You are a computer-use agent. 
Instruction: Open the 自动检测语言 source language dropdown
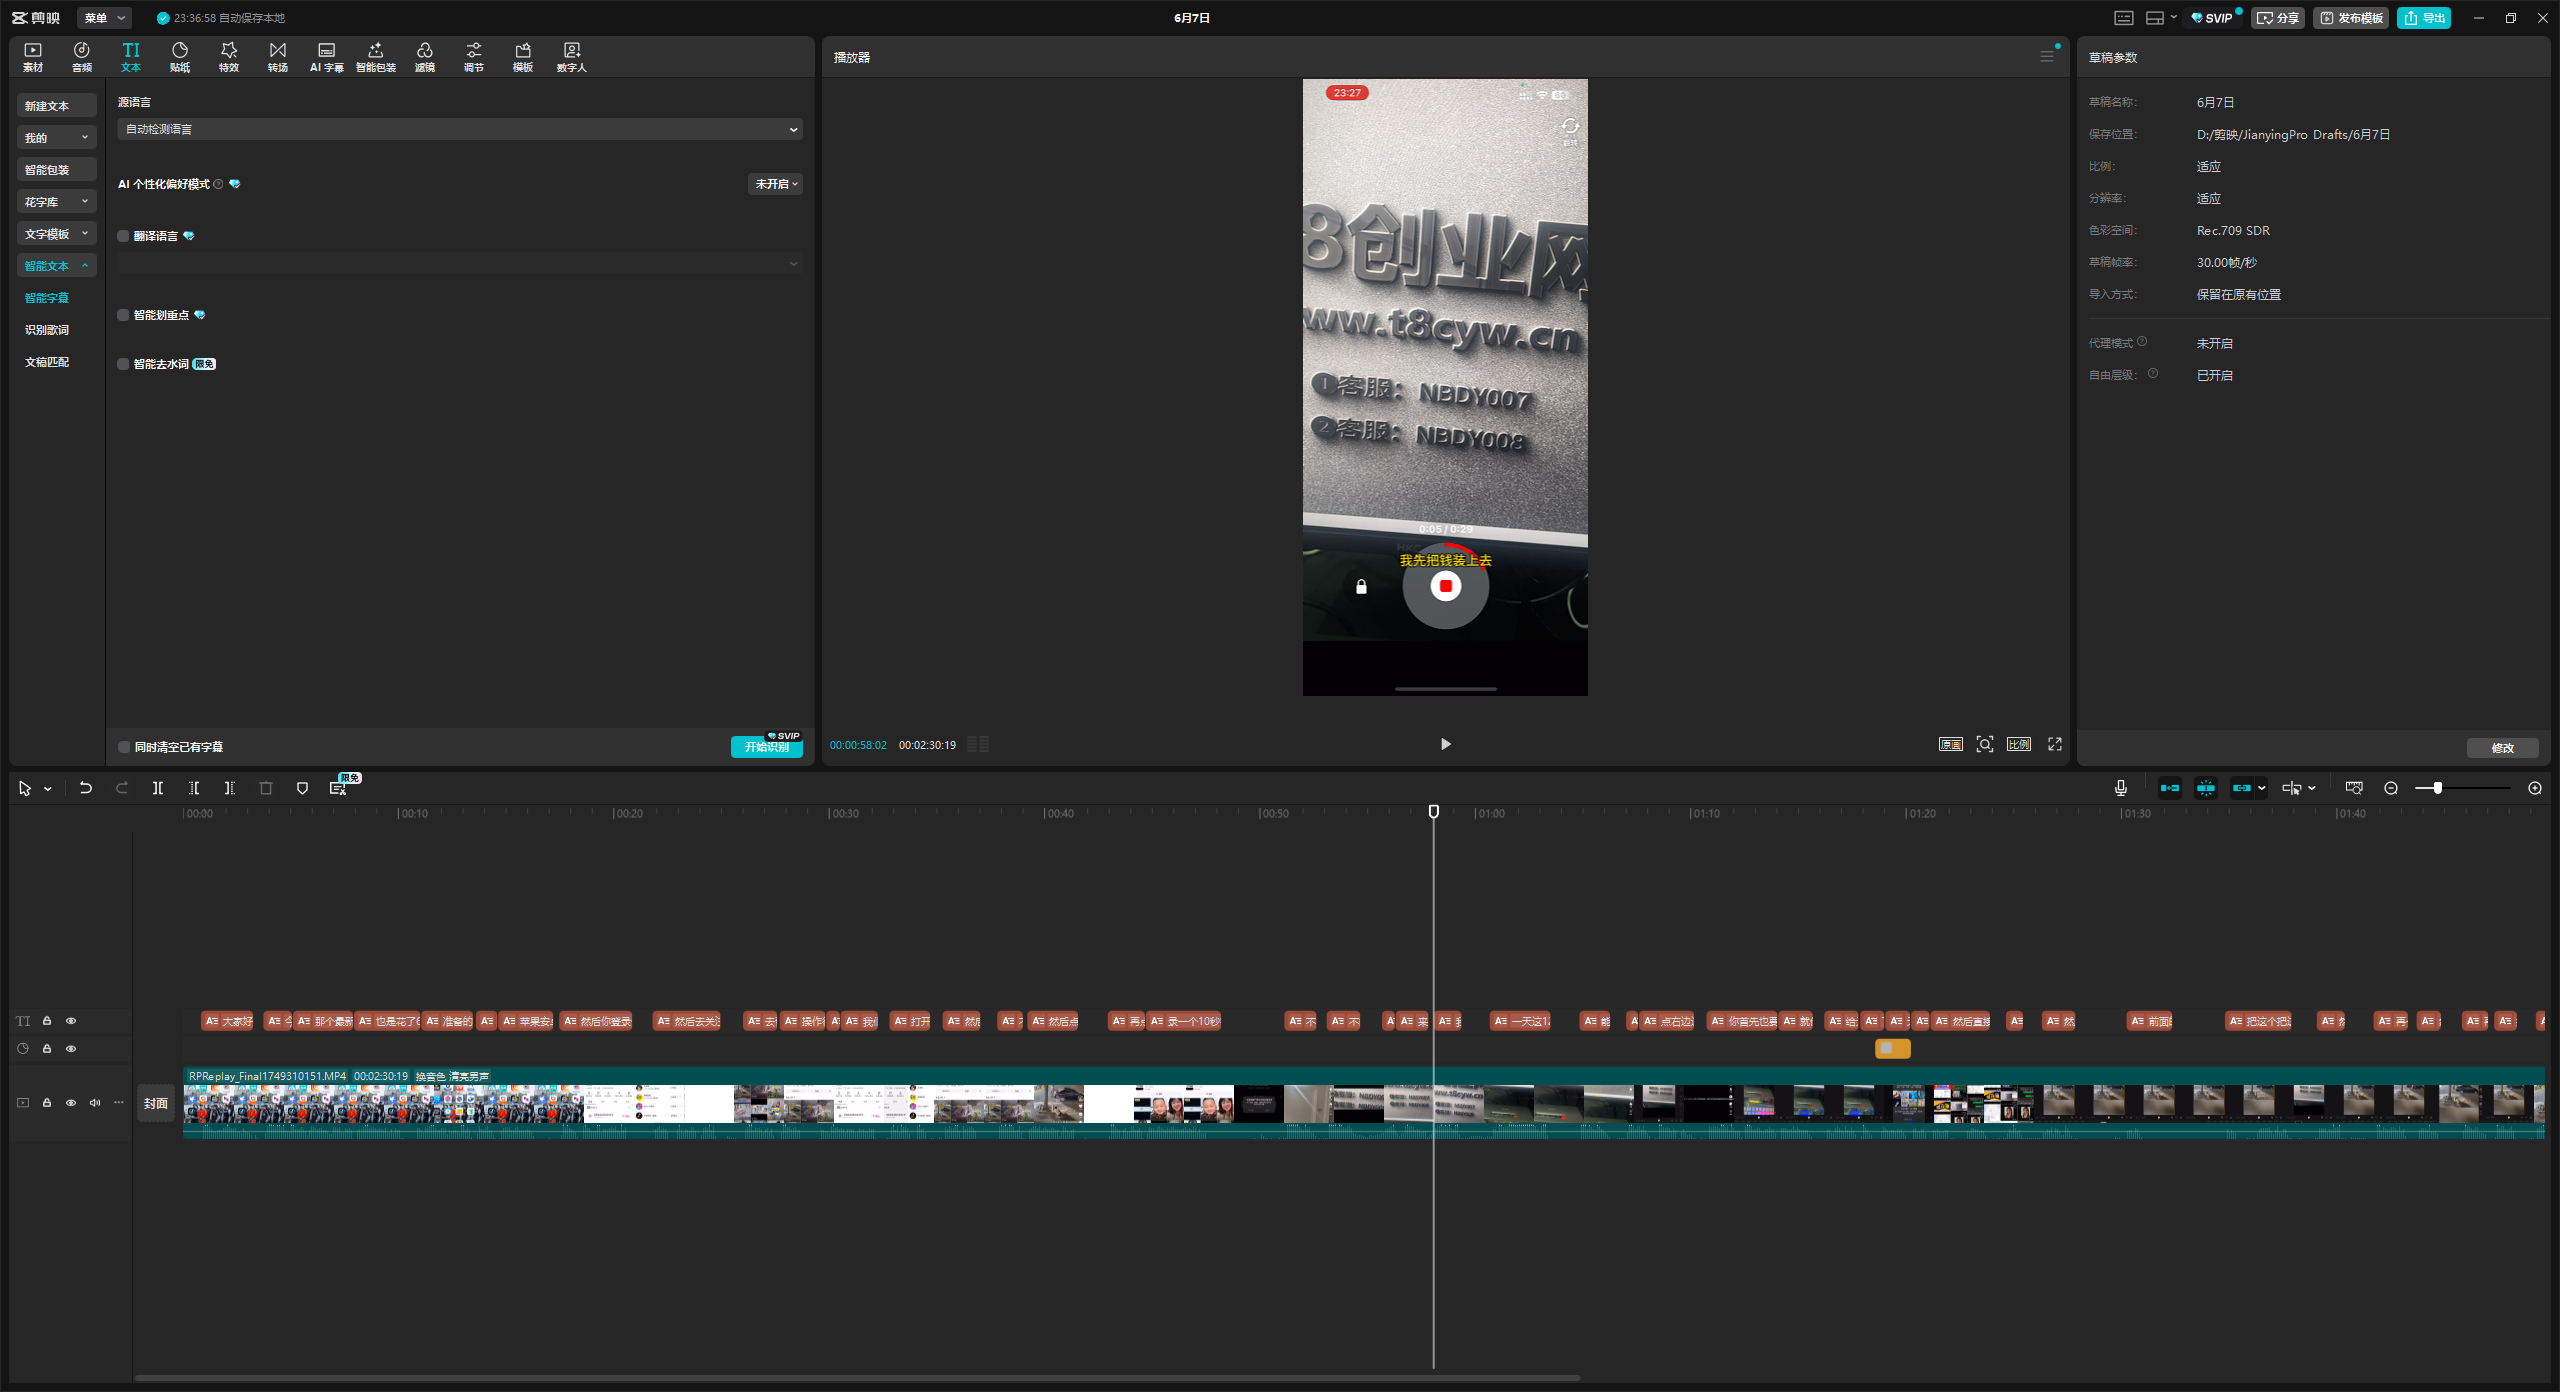[x=460, y=129]
